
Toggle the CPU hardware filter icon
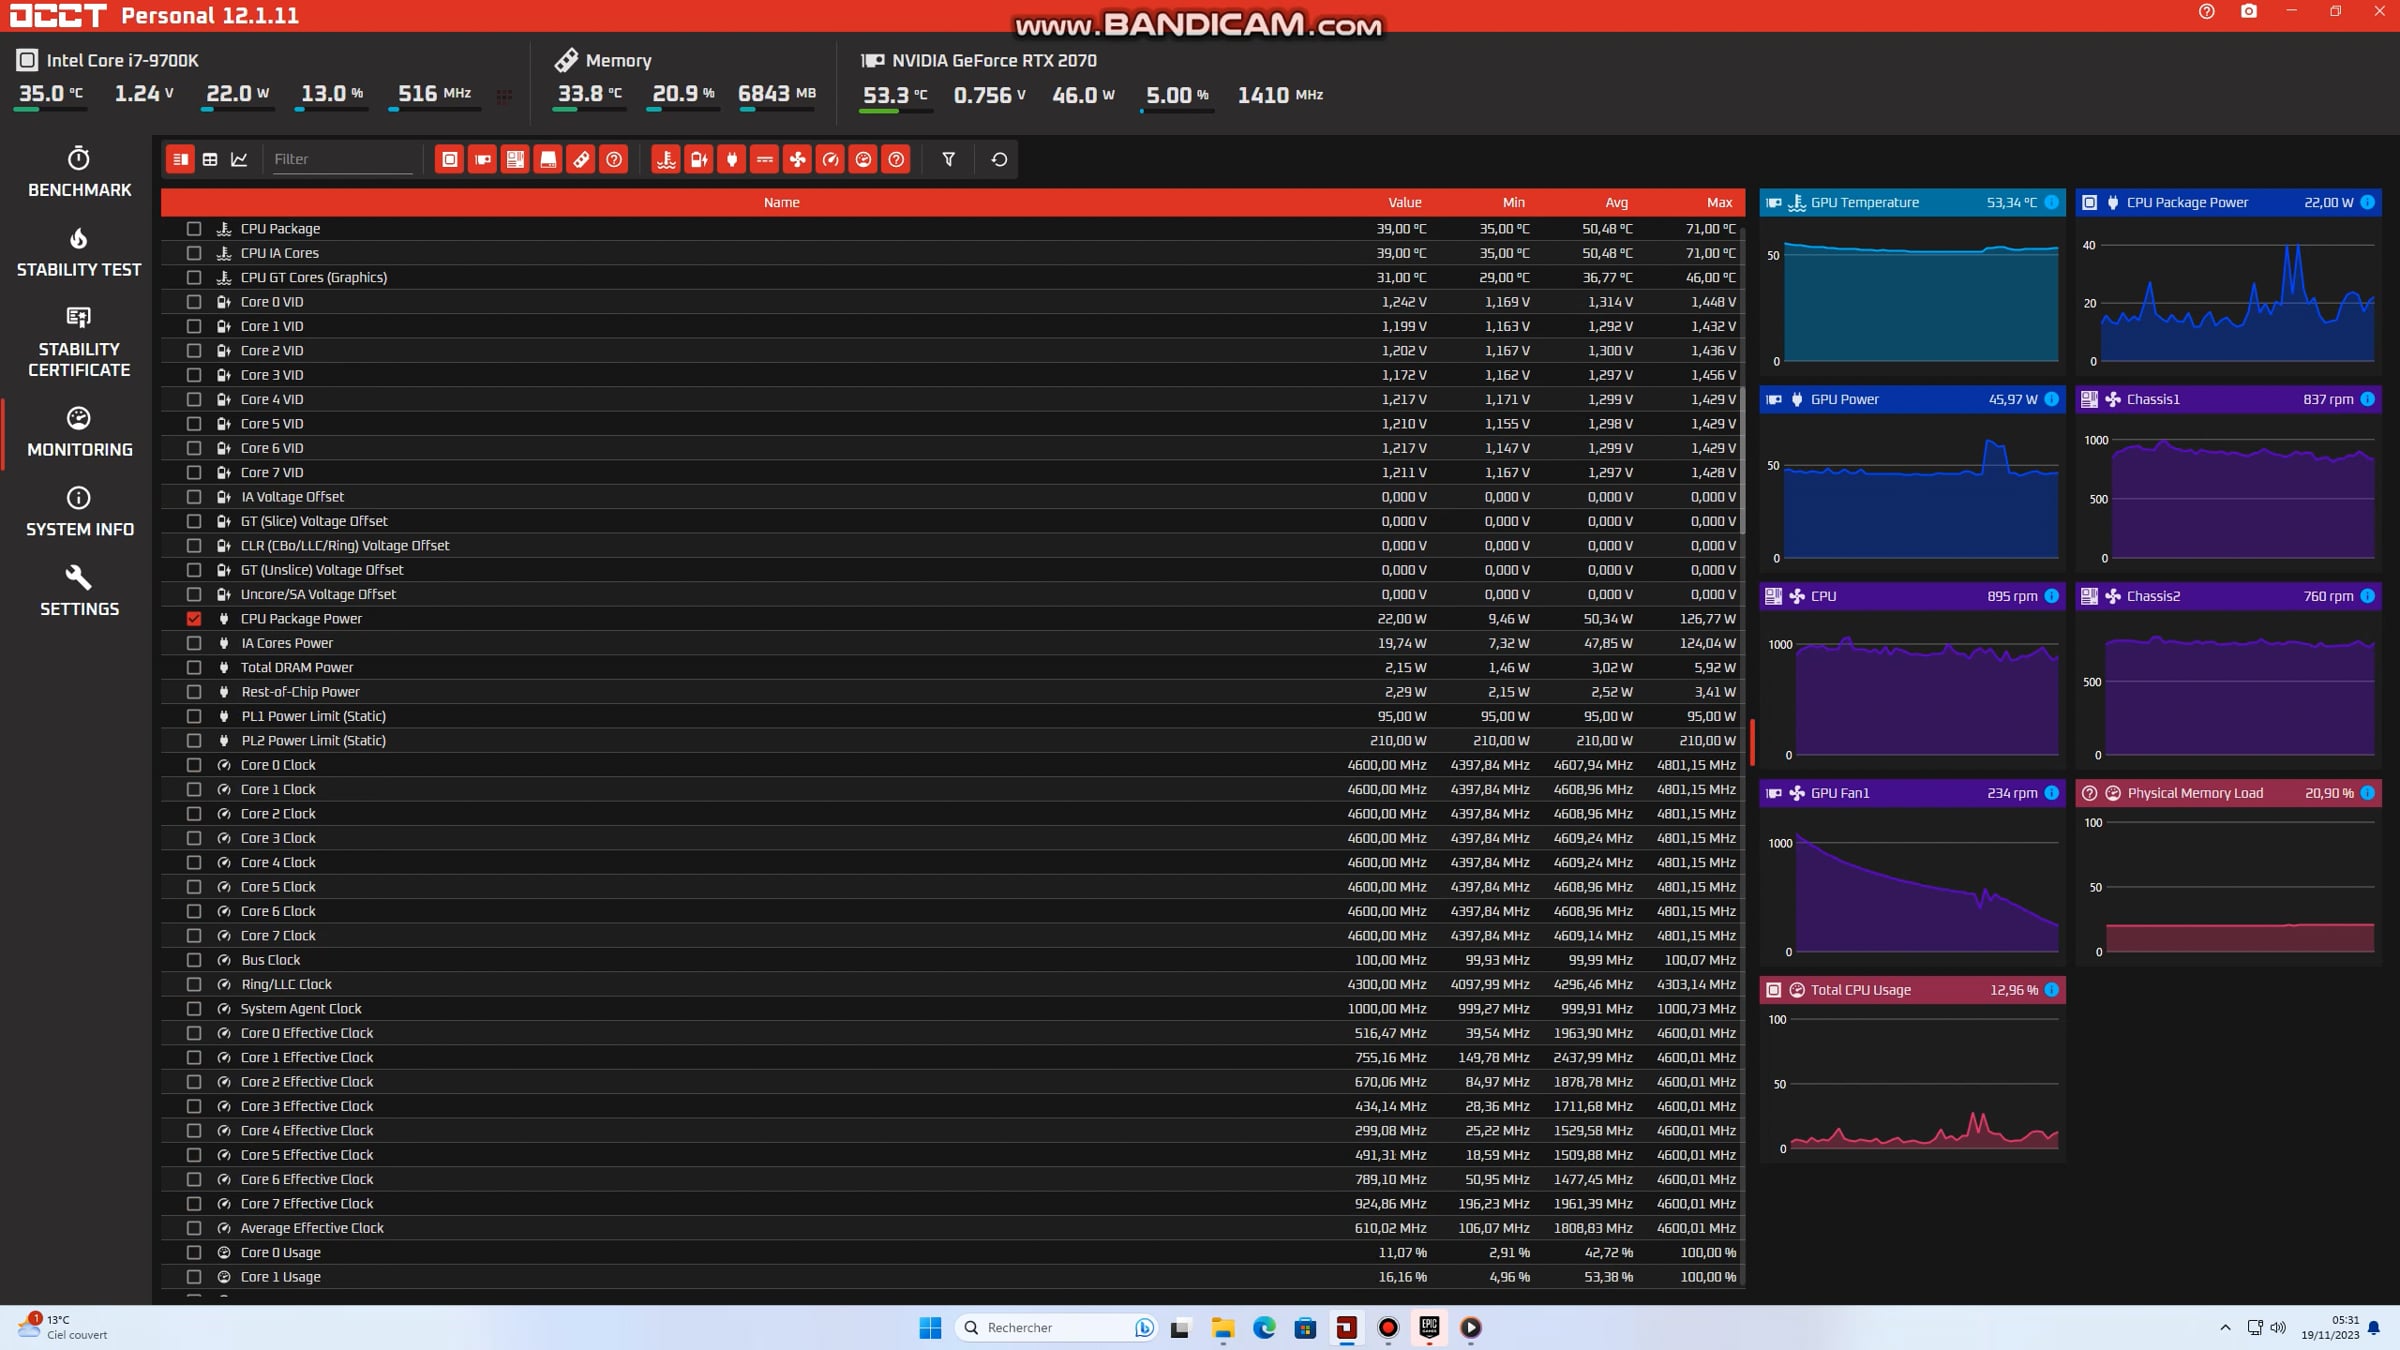(450, 159)
